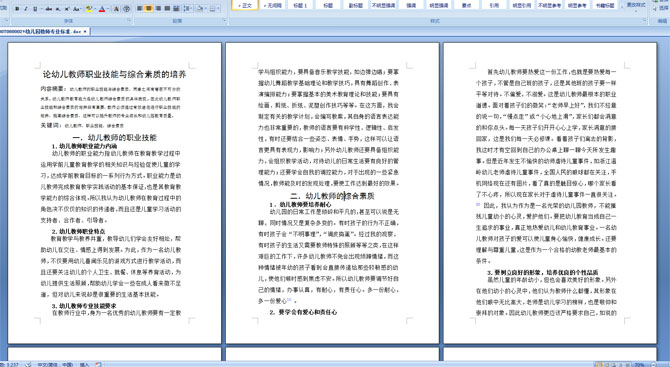Viewport: 670px width, 367px height.
Task: Click the spelling check status icon
Action: (x=28, y=364)
